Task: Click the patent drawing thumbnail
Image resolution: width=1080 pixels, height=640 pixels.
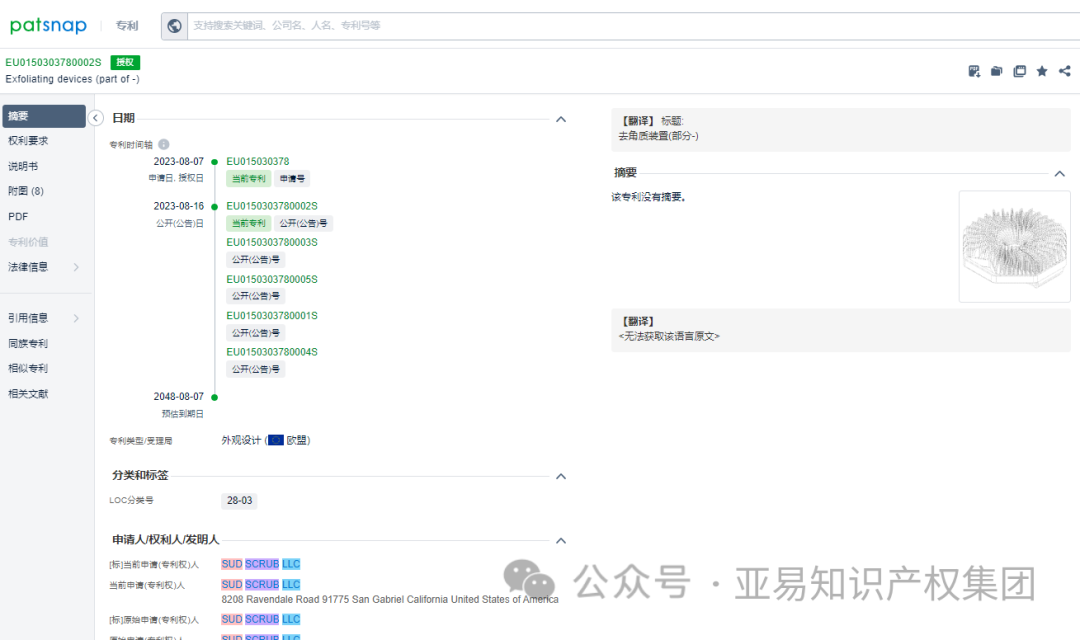Action: pyautogui.click(x=1014, y=245)
